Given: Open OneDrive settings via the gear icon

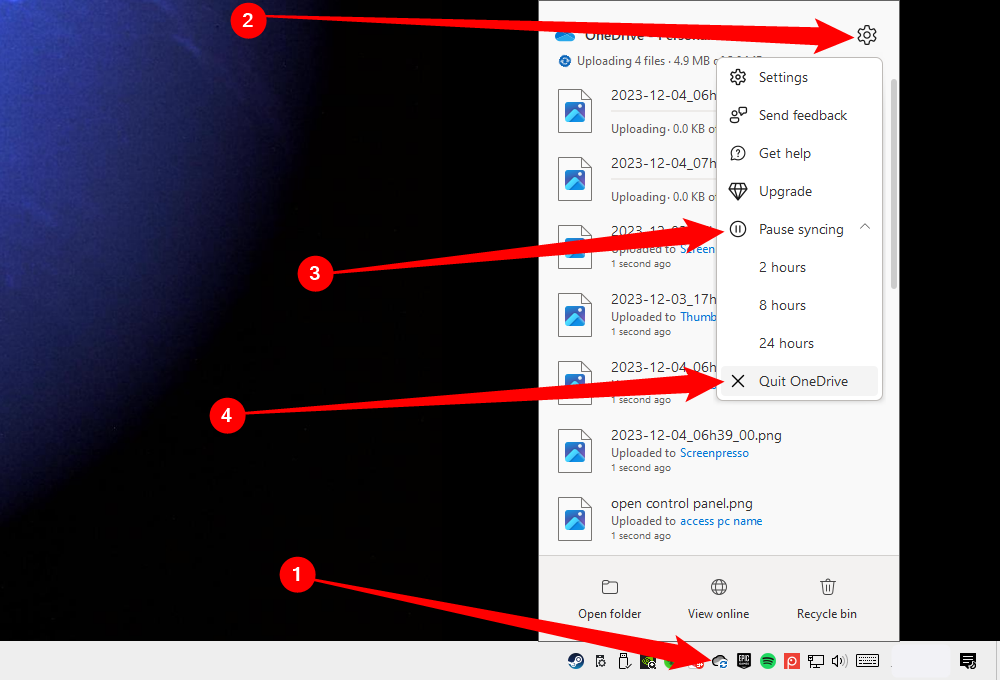Looking at the screenshot, I should pos(866,35).
